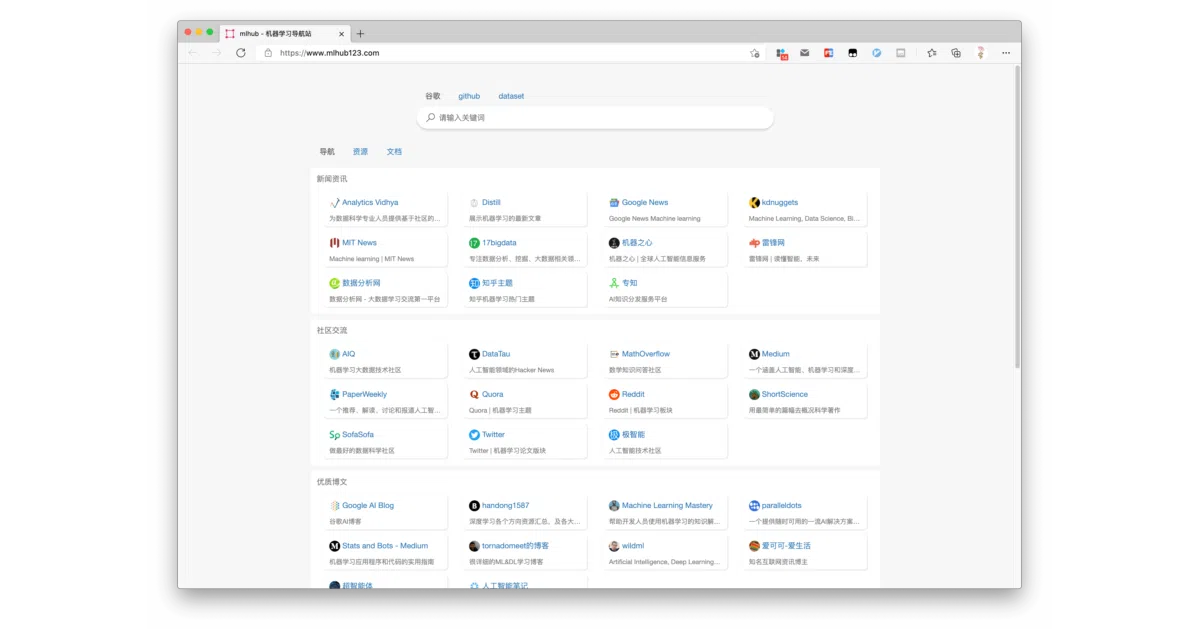
Task: Click the add-to-favorites star icon in address bar
Action: 755,53
